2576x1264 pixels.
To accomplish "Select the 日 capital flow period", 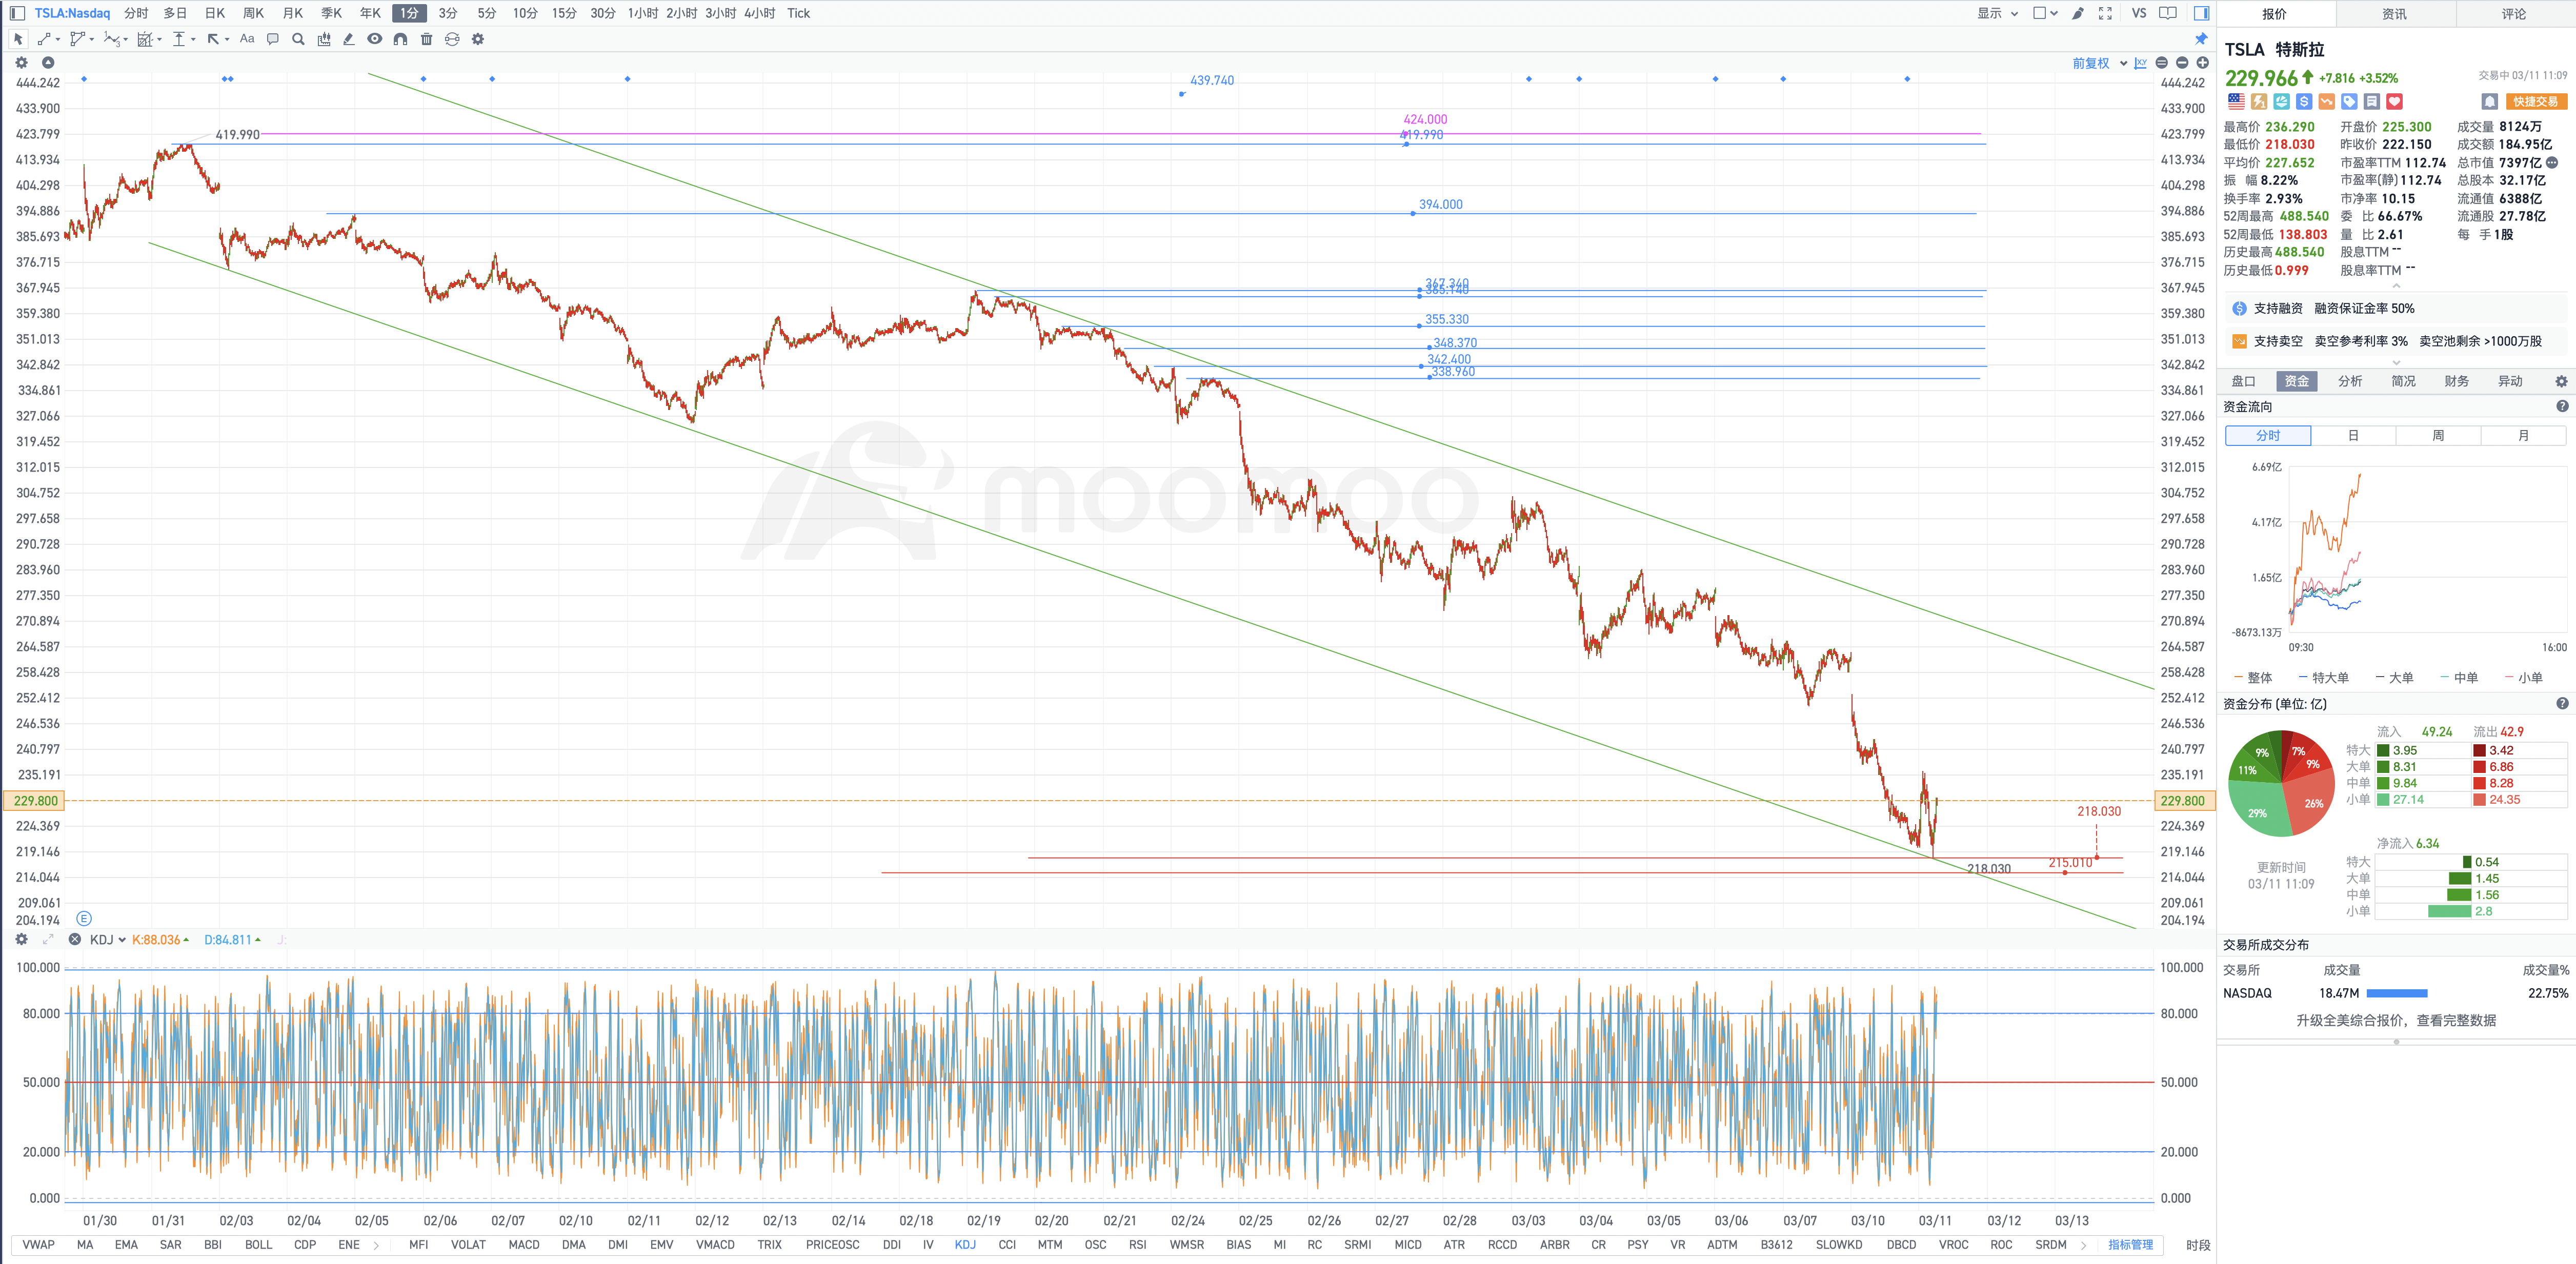I will 2353,435.
